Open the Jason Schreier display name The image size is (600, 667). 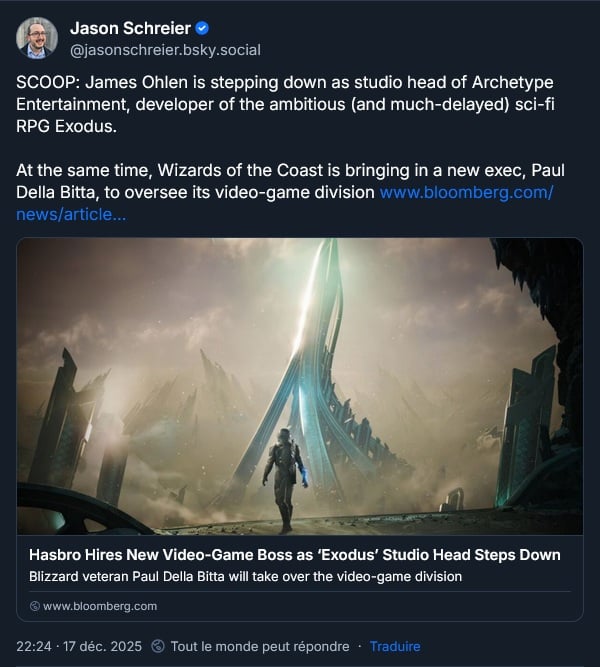pyautogui.click(x=130, y=29)
